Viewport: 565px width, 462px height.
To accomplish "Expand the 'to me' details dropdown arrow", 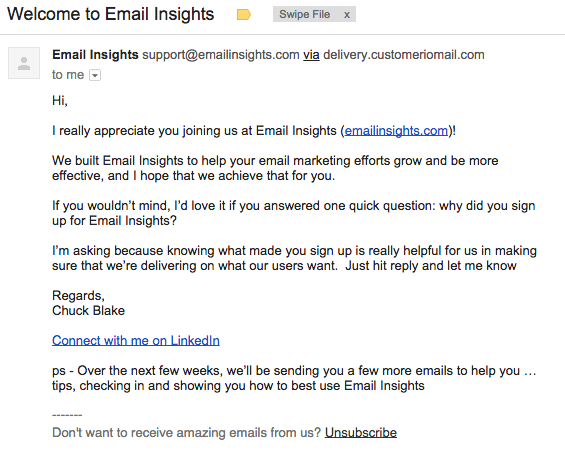I will [x=95, y=75].
